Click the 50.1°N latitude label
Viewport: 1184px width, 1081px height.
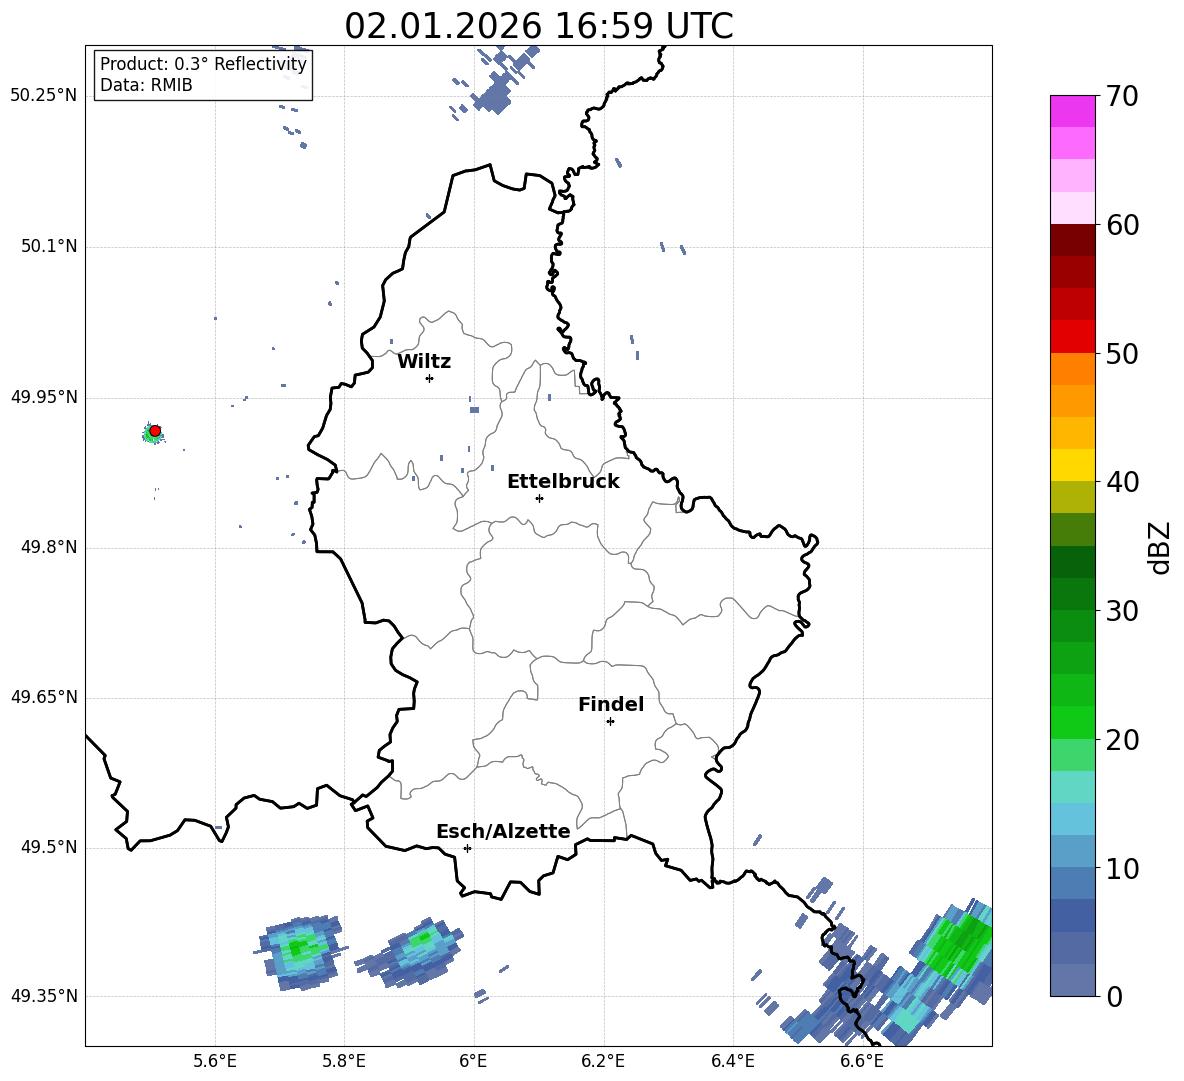[49, 246]
